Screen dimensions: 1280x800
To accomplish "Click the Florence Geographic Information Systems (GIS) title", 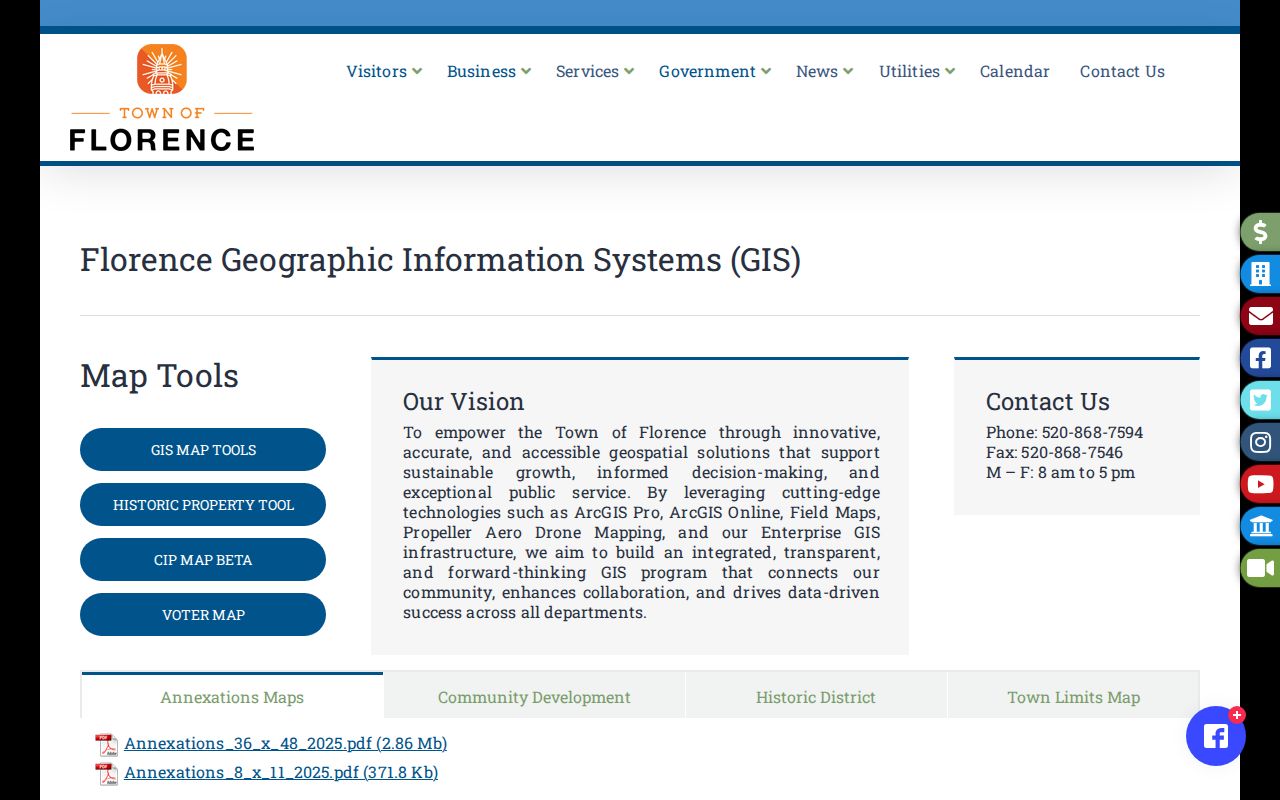I will [x=440, y=260].
